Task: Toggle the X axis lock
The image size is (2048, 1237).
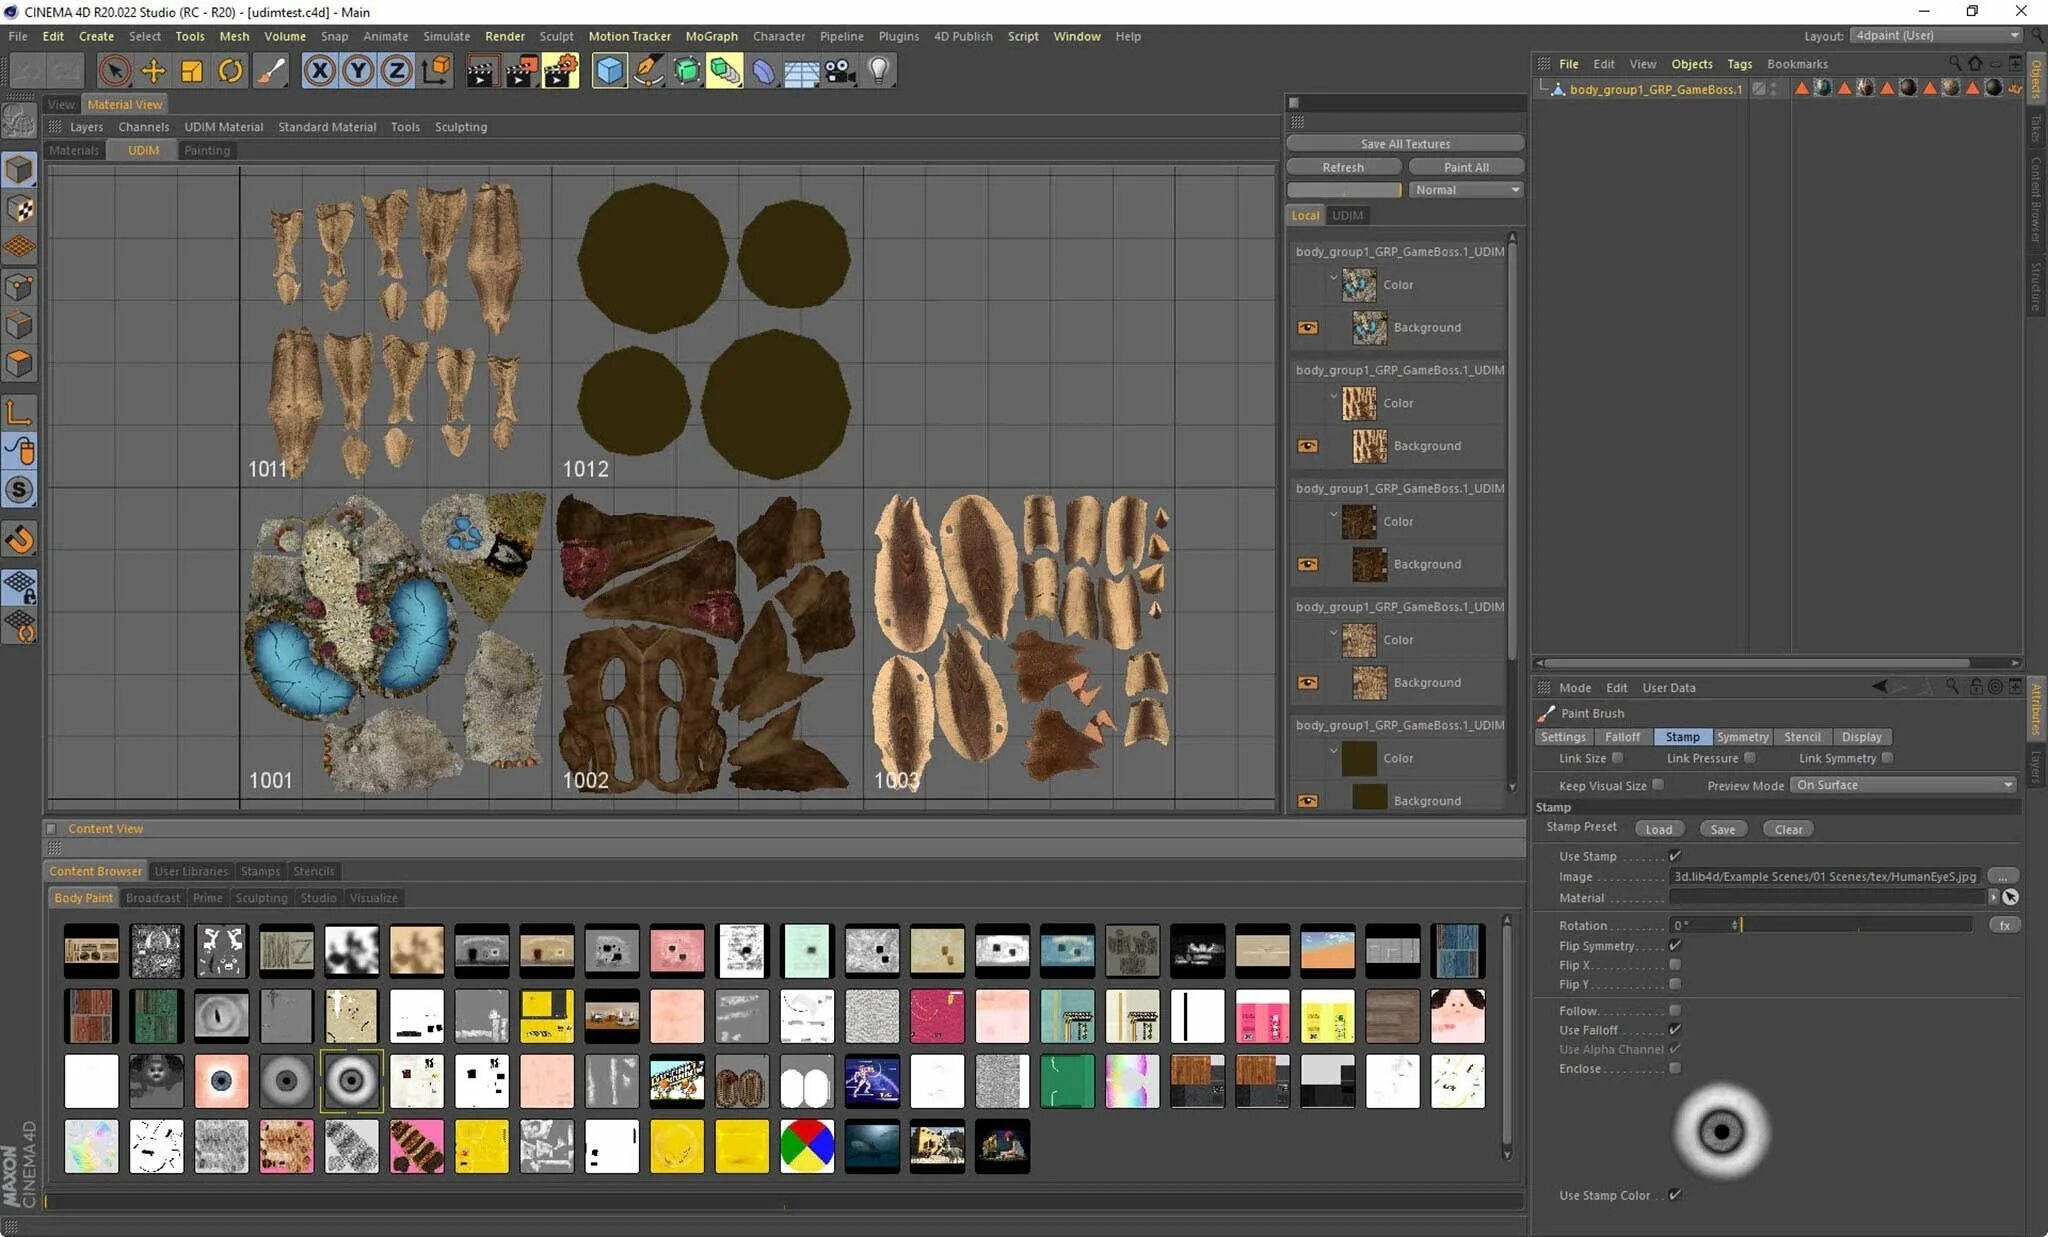Action: coord(319,71)
